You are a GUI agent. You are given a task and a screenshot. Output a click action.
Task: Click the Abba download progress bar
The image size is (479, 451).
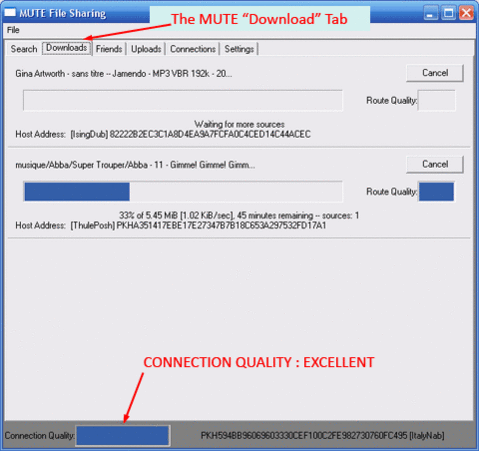[183, 192]
